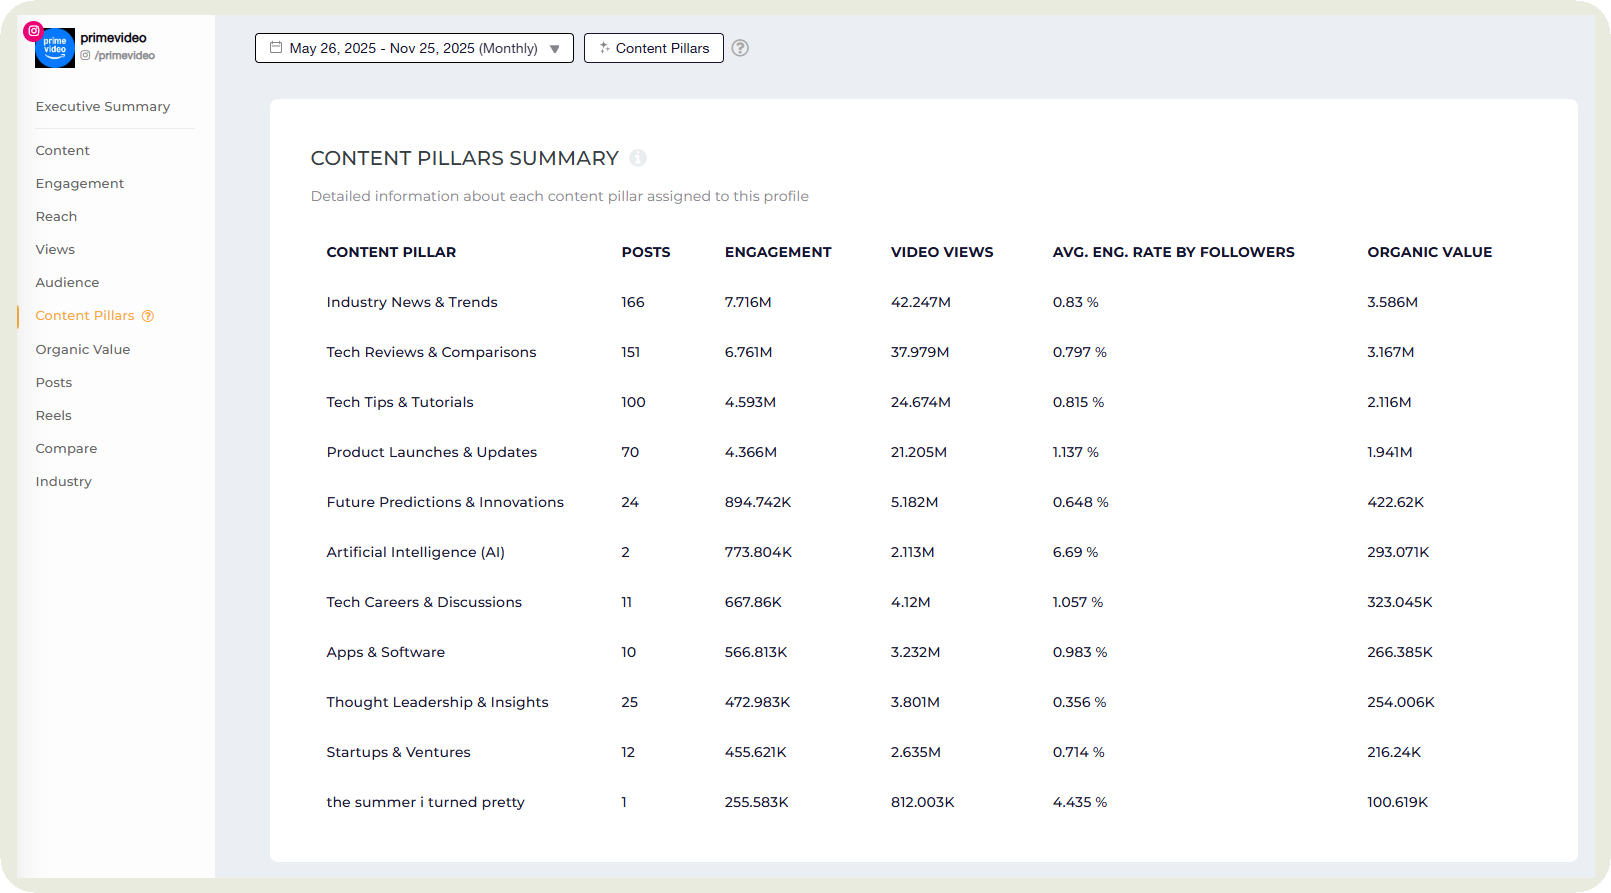
Task: Click the 4.435 % engagement rate value
Action: pyautogui.click(x=1080, y=802)
